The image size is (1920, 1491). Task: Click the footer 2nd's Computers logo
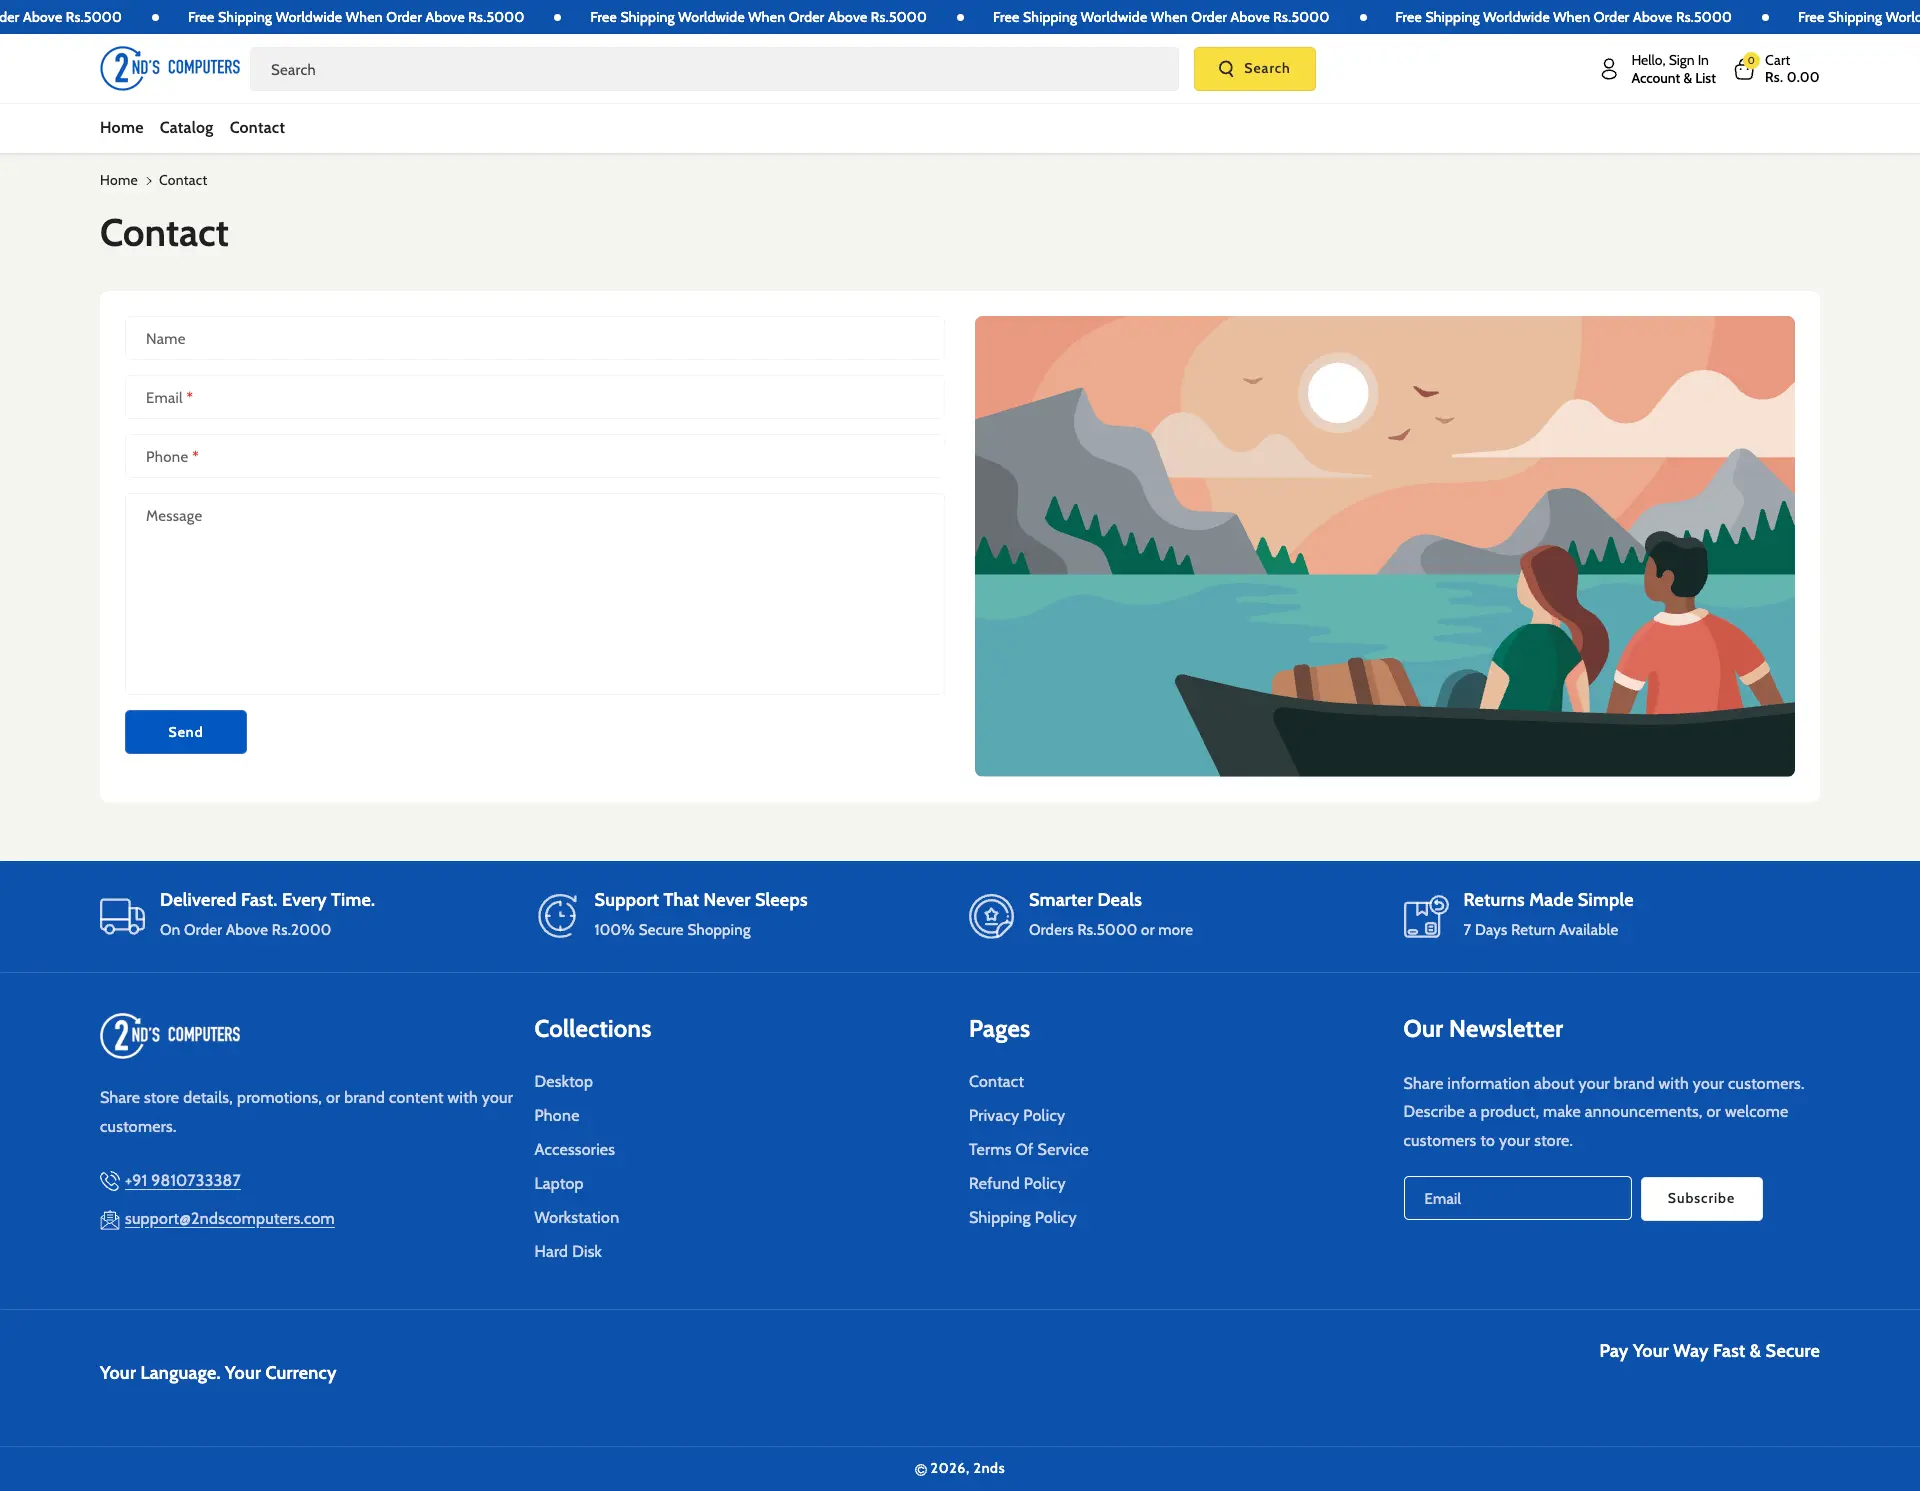pos(170,1035)
